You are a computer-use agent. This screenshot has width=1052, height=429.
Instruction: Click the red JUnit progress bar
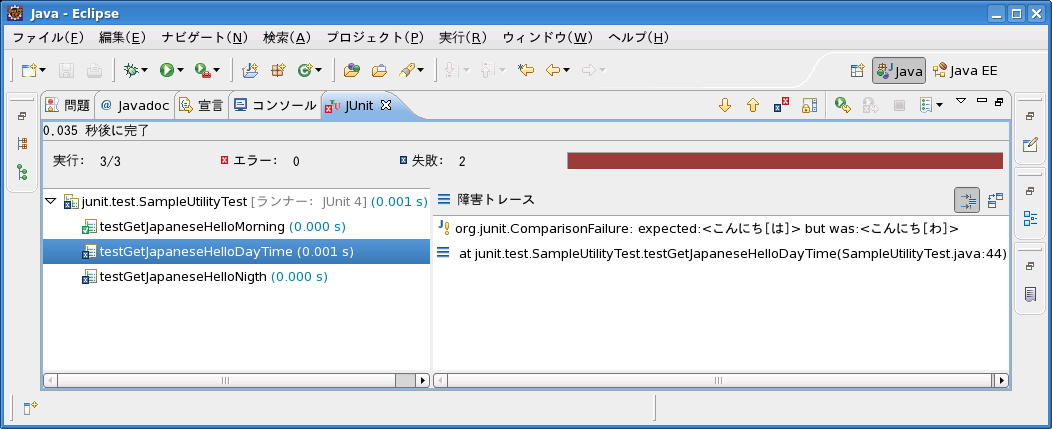coord(785,160)
